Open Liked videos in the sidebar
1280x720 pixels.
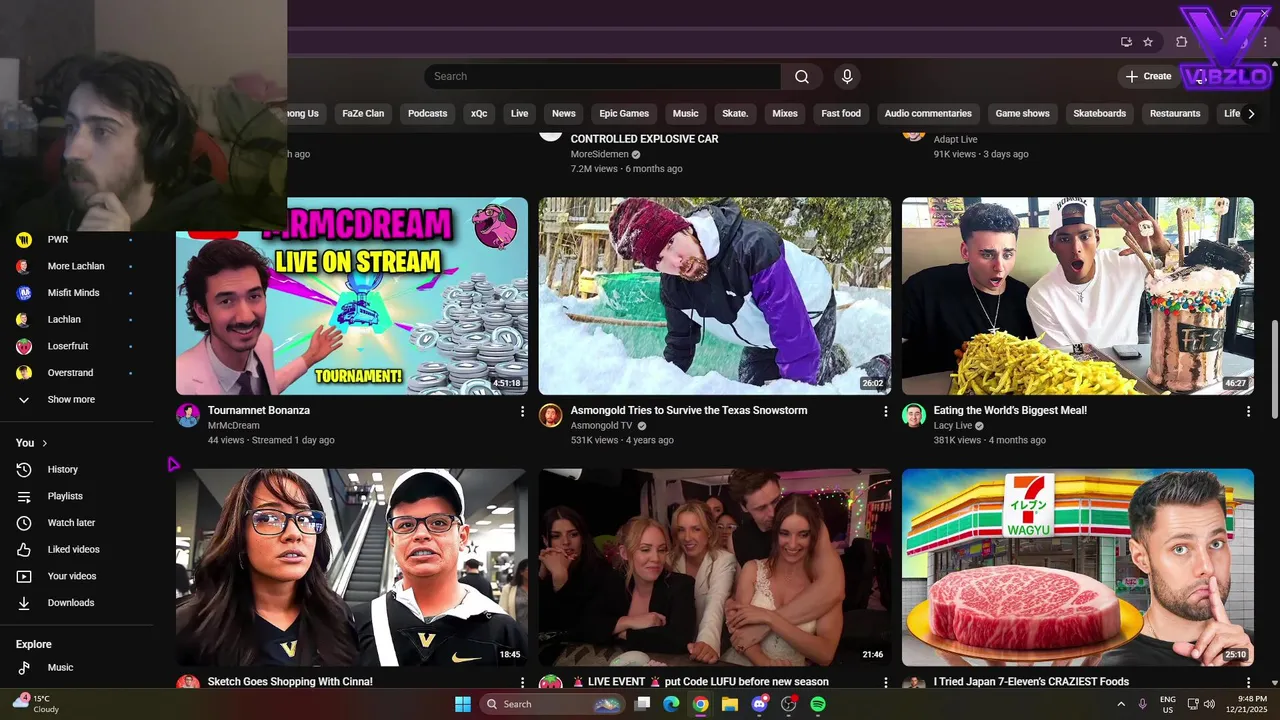point(76,549)
